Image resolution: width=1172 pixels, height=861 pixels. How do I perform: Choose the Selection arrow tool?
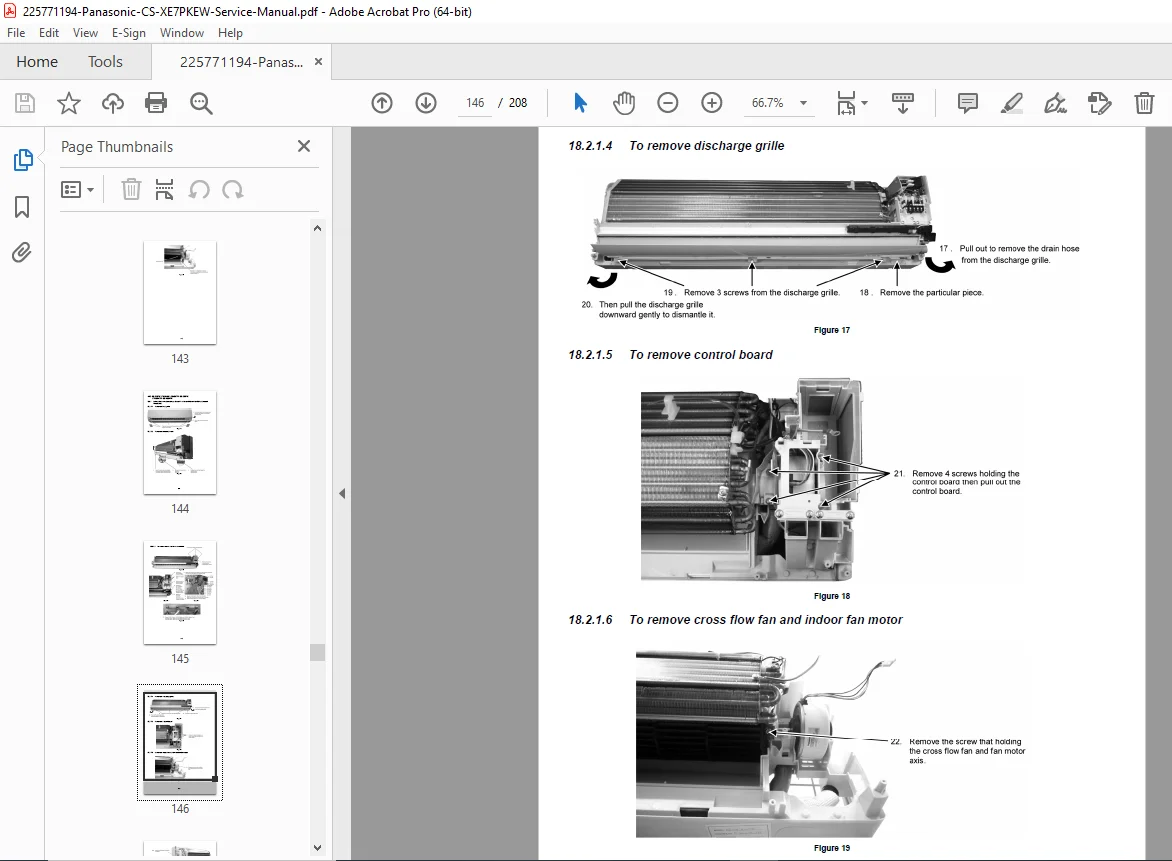(580, 103)
